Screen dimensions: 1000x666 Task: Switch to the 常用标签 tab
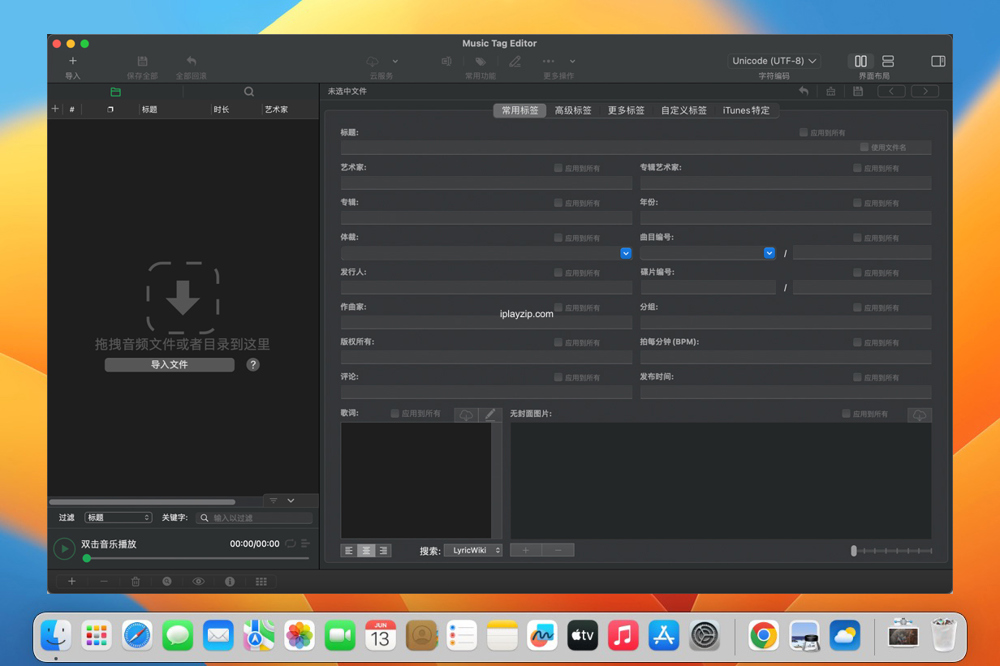pyautogui.click(x=520, y=110)
